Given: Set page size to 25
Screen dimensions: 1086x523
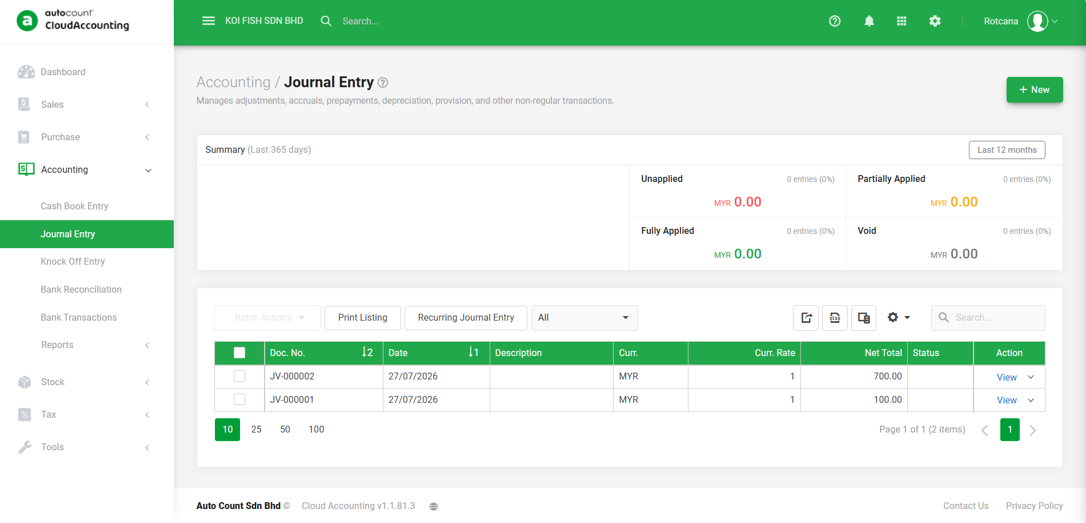Looking at the screenshot, I should point(256,429).
